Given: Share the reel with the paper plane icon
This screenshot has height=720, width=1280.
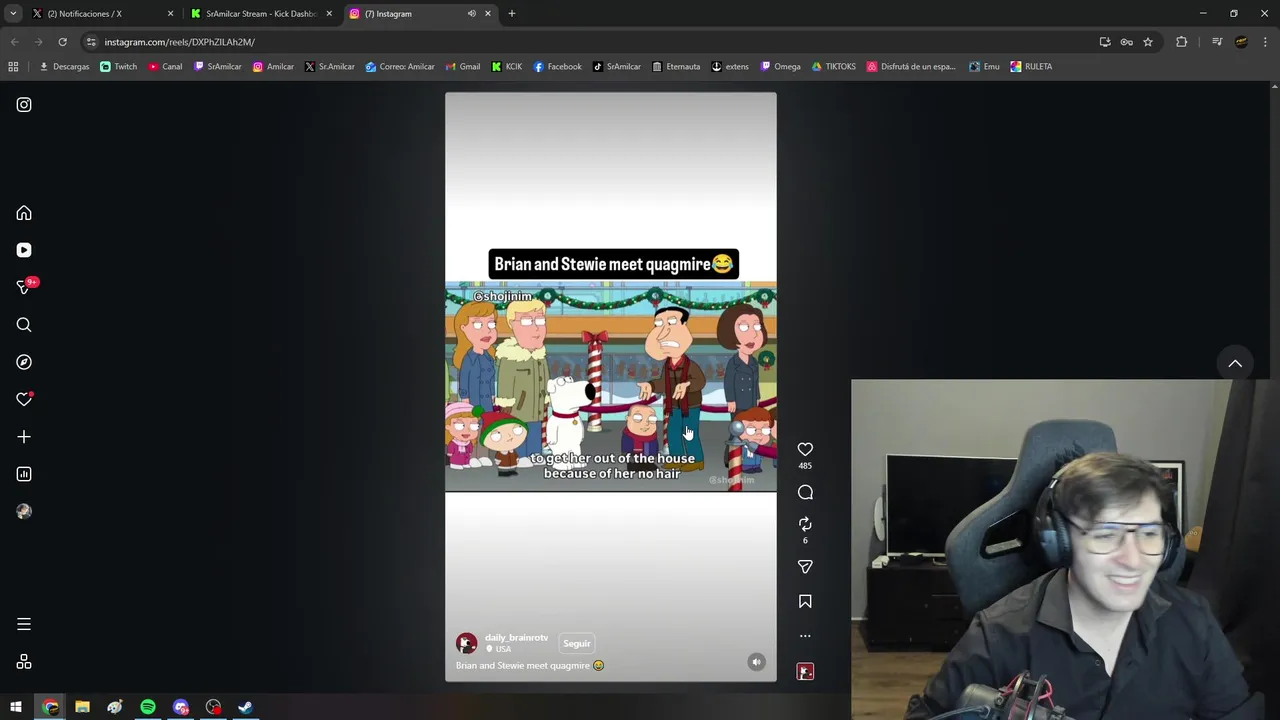Looking at the screenshot, I should pos(805,567).
